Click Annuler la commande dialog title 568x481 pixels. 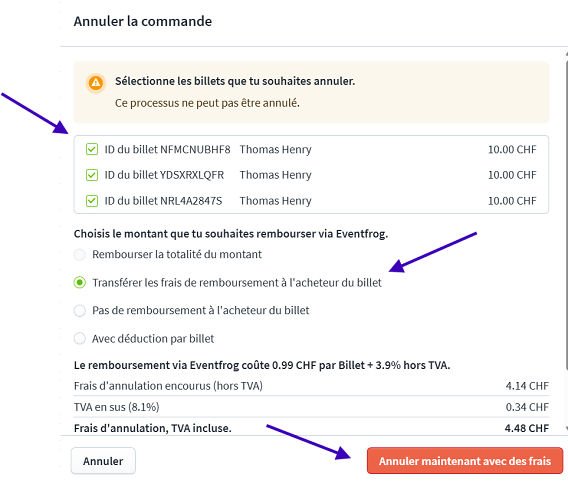click(x=143, y=21)
